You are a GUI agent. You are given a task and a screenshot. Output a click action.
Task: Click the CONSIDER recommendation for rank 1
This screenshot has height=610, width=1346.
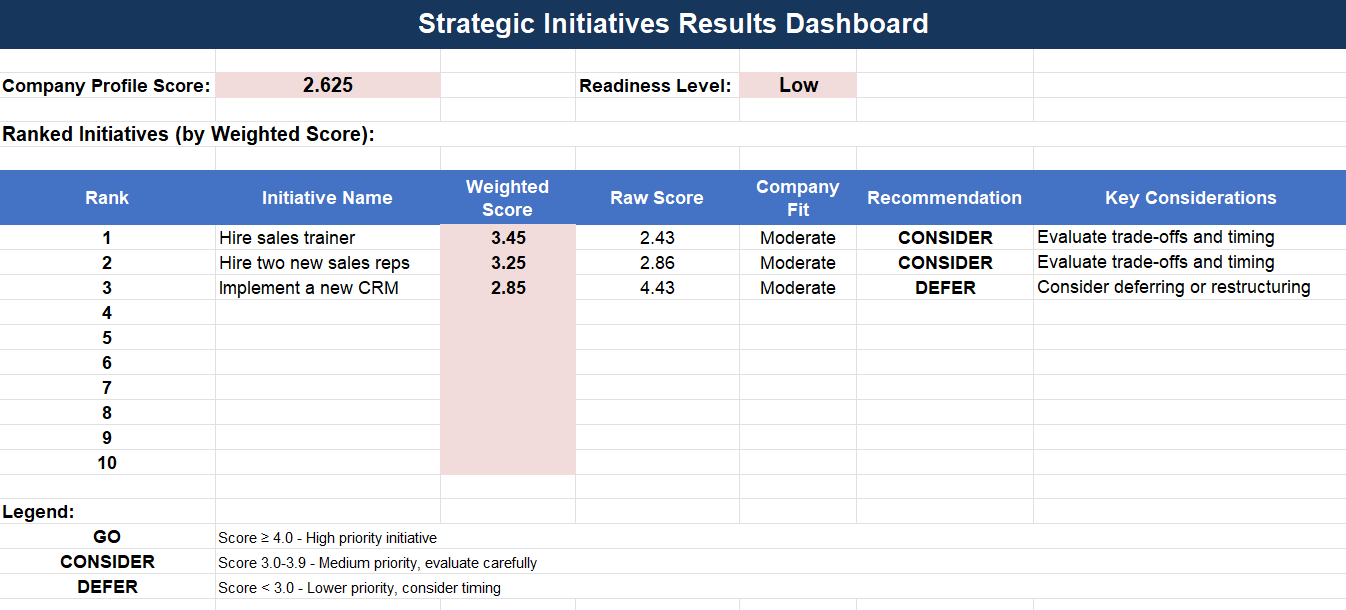pos(944,237)
